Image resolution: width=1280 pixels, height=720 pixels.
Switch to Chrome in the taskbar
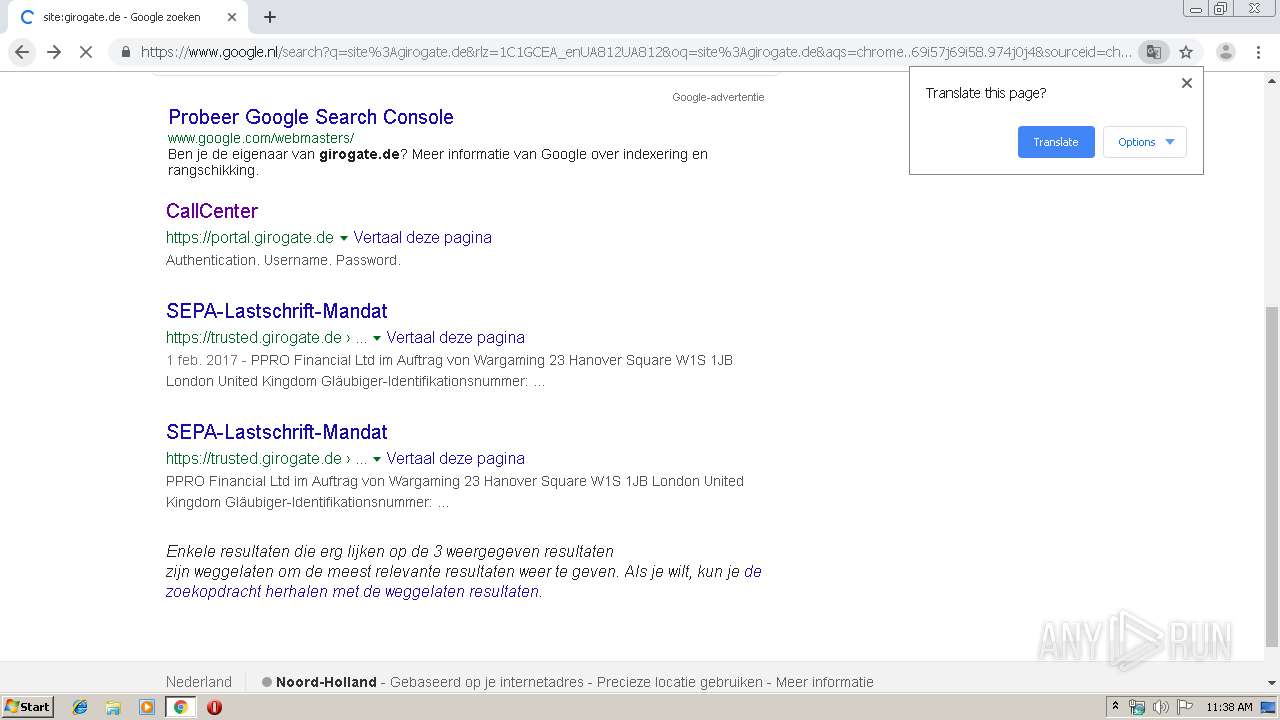tap(181, 707)
